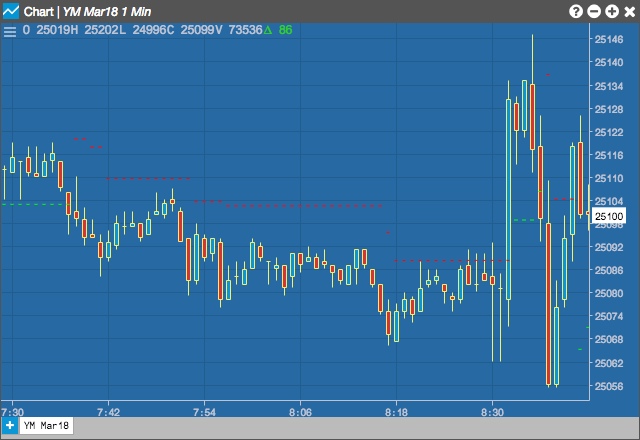Click the 8:18 time axis label
The image size is (640, 440).
tap(396, 412)
